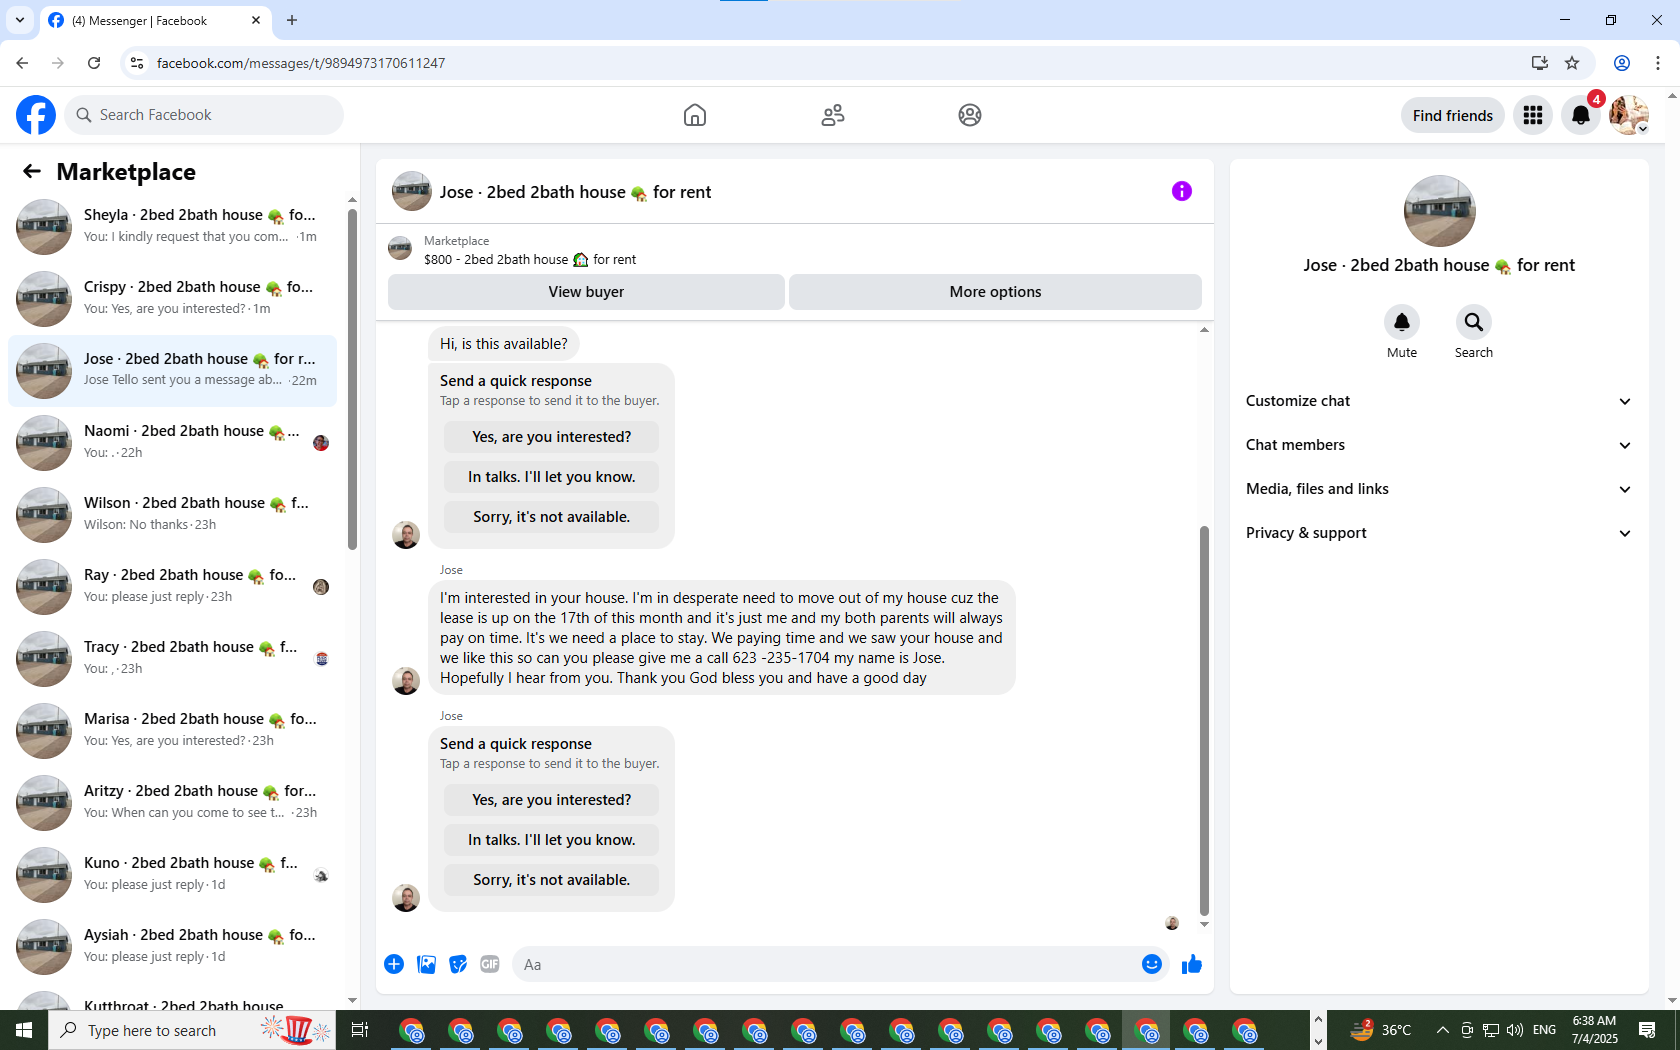The height and width of the screenshot is (1050, 1680).
Task: Go back using the Marketplace back arrow
Action: 32,172
